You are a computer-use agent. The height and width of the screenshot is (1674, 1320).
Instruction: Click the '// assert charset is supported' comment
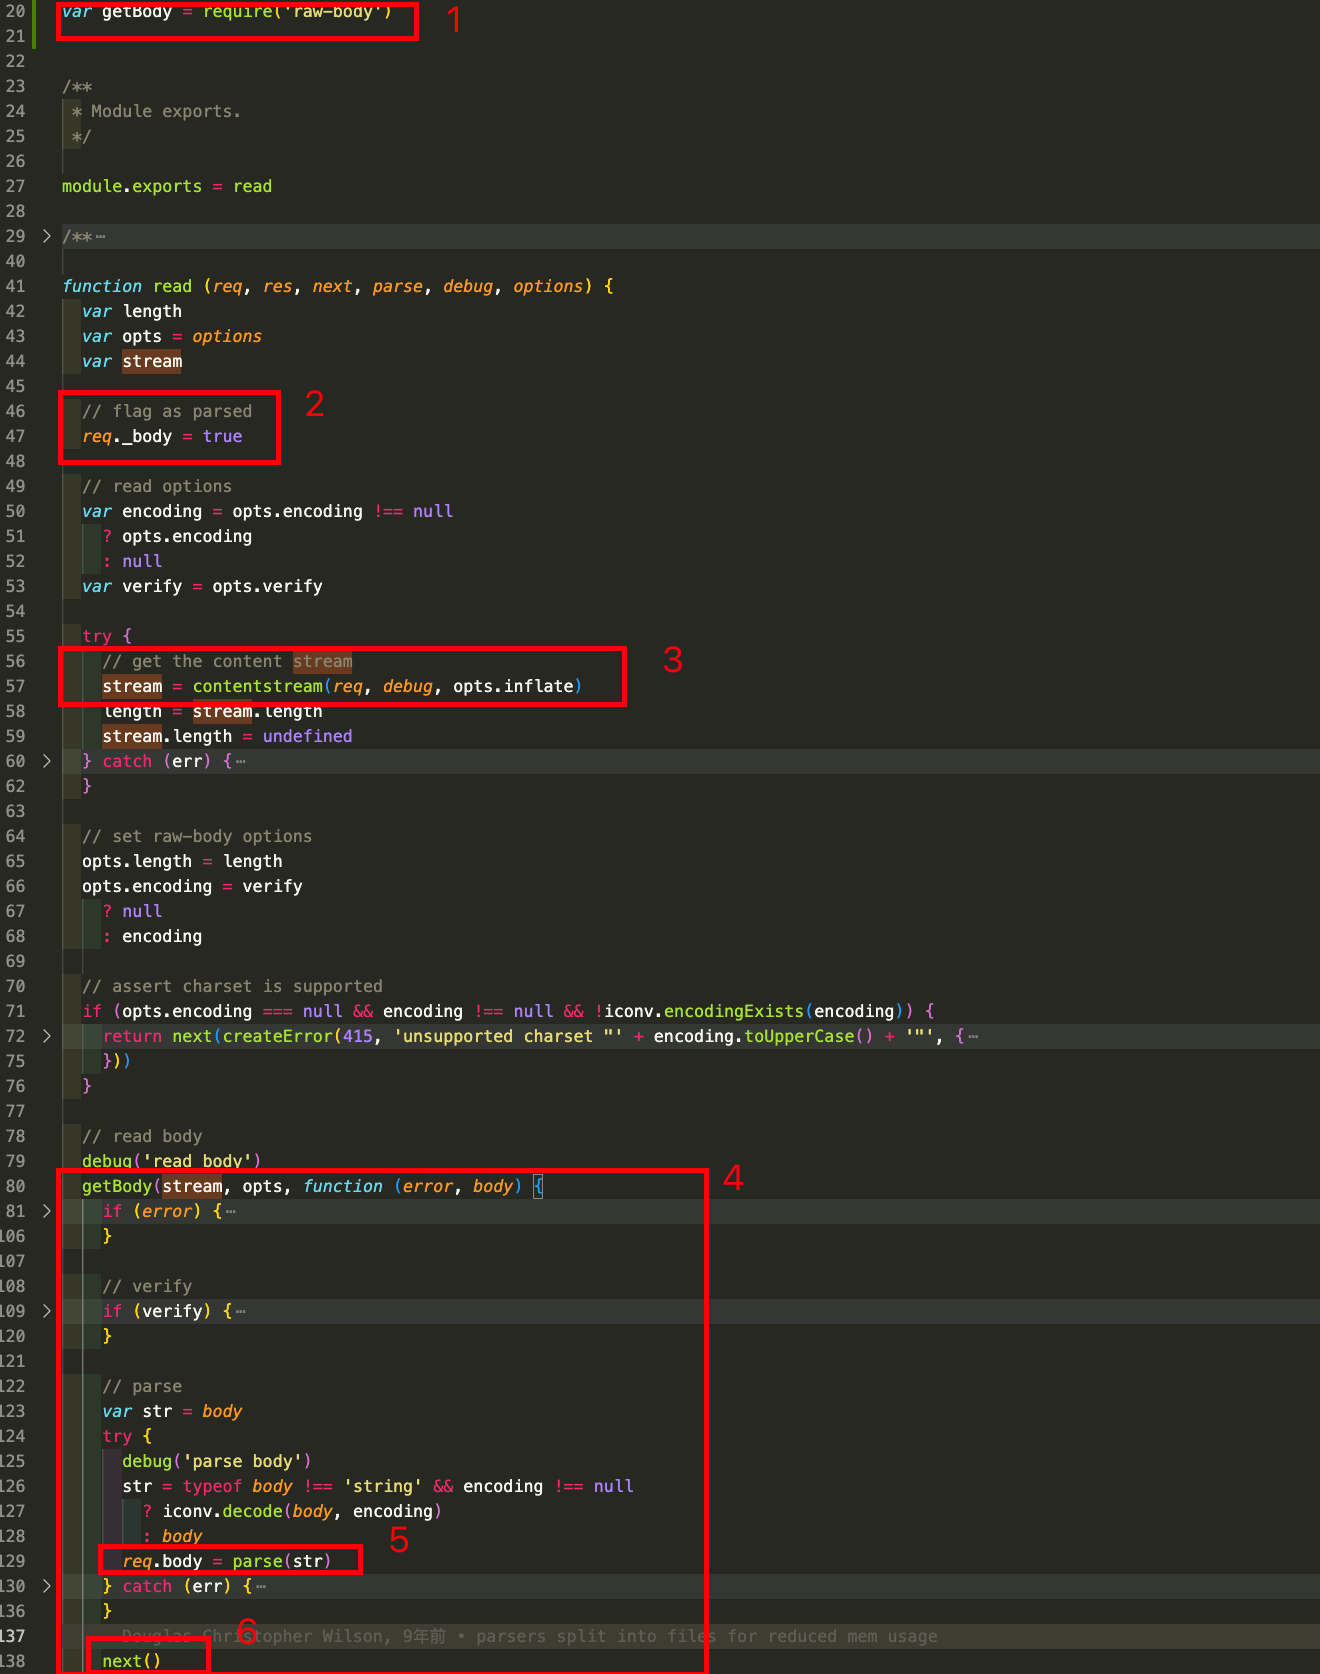coord(232,986)
